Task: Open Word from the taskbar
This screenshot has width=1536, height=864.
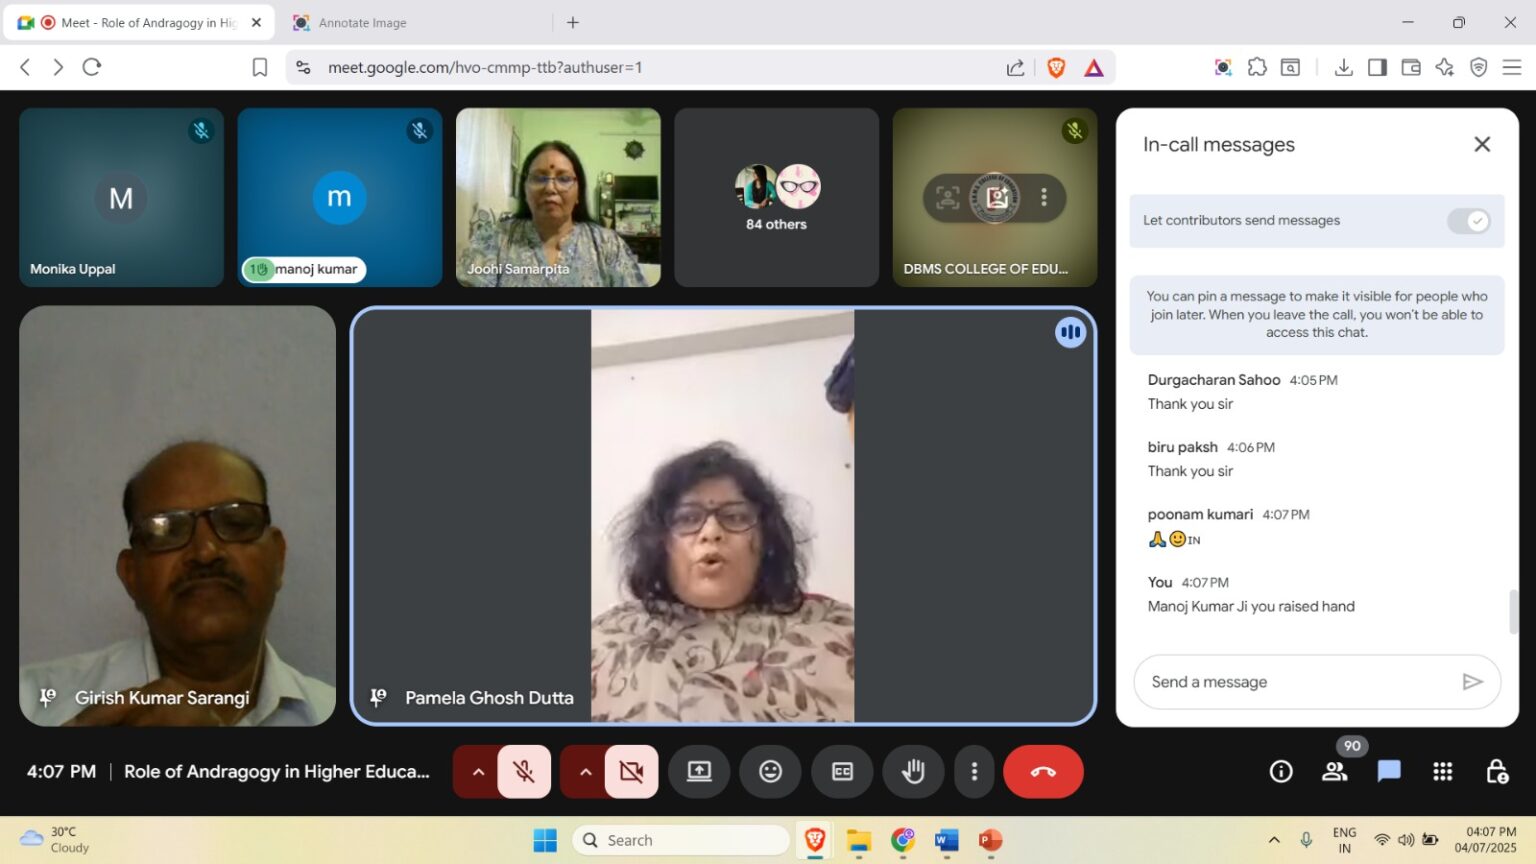Action: [946, 841]
